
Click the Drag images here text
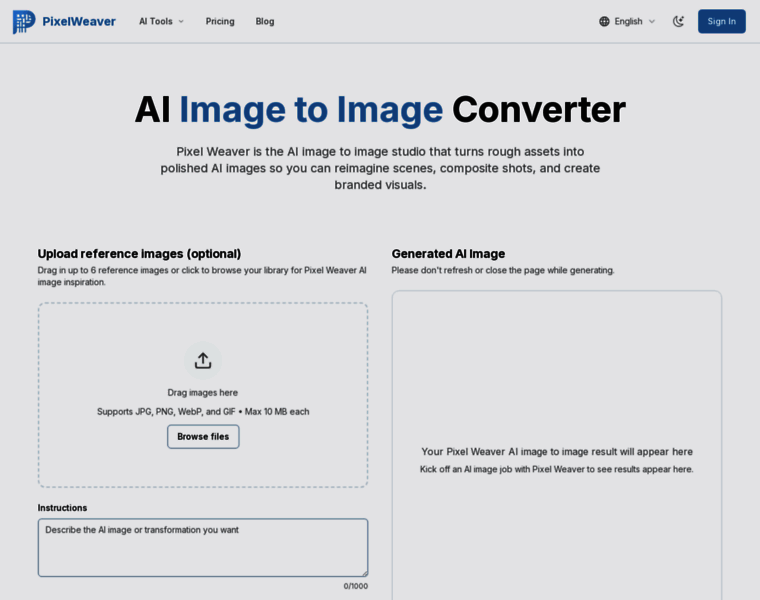point(203,393)
